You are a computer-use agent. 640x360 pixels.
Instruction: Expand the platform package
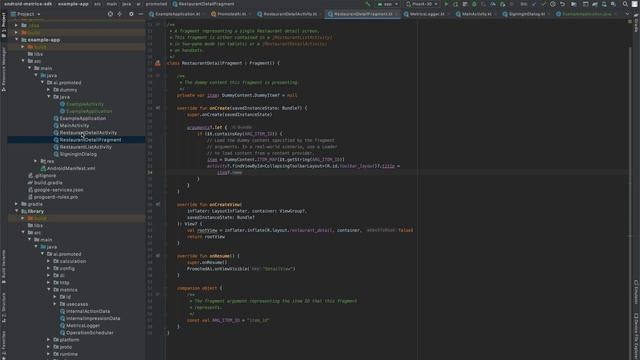point(49,340)
